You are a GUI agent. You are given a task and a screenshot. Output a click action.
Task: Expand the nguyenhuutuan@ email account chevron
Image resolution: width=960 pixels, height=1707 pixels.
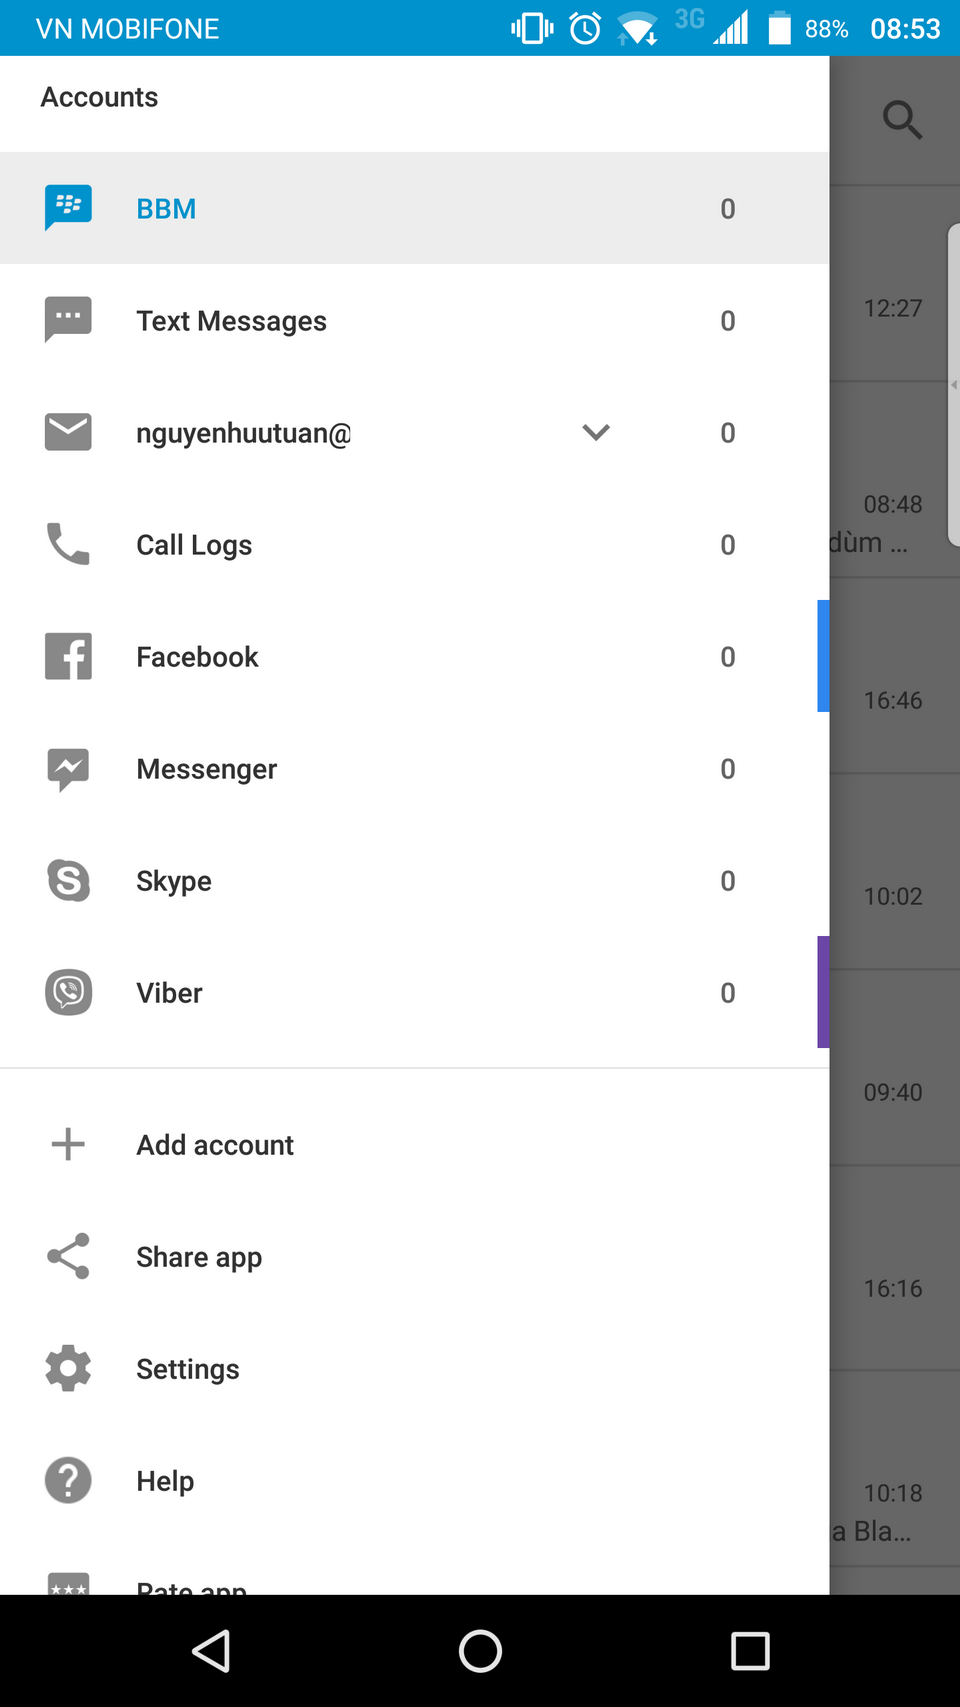pos(596,432)
